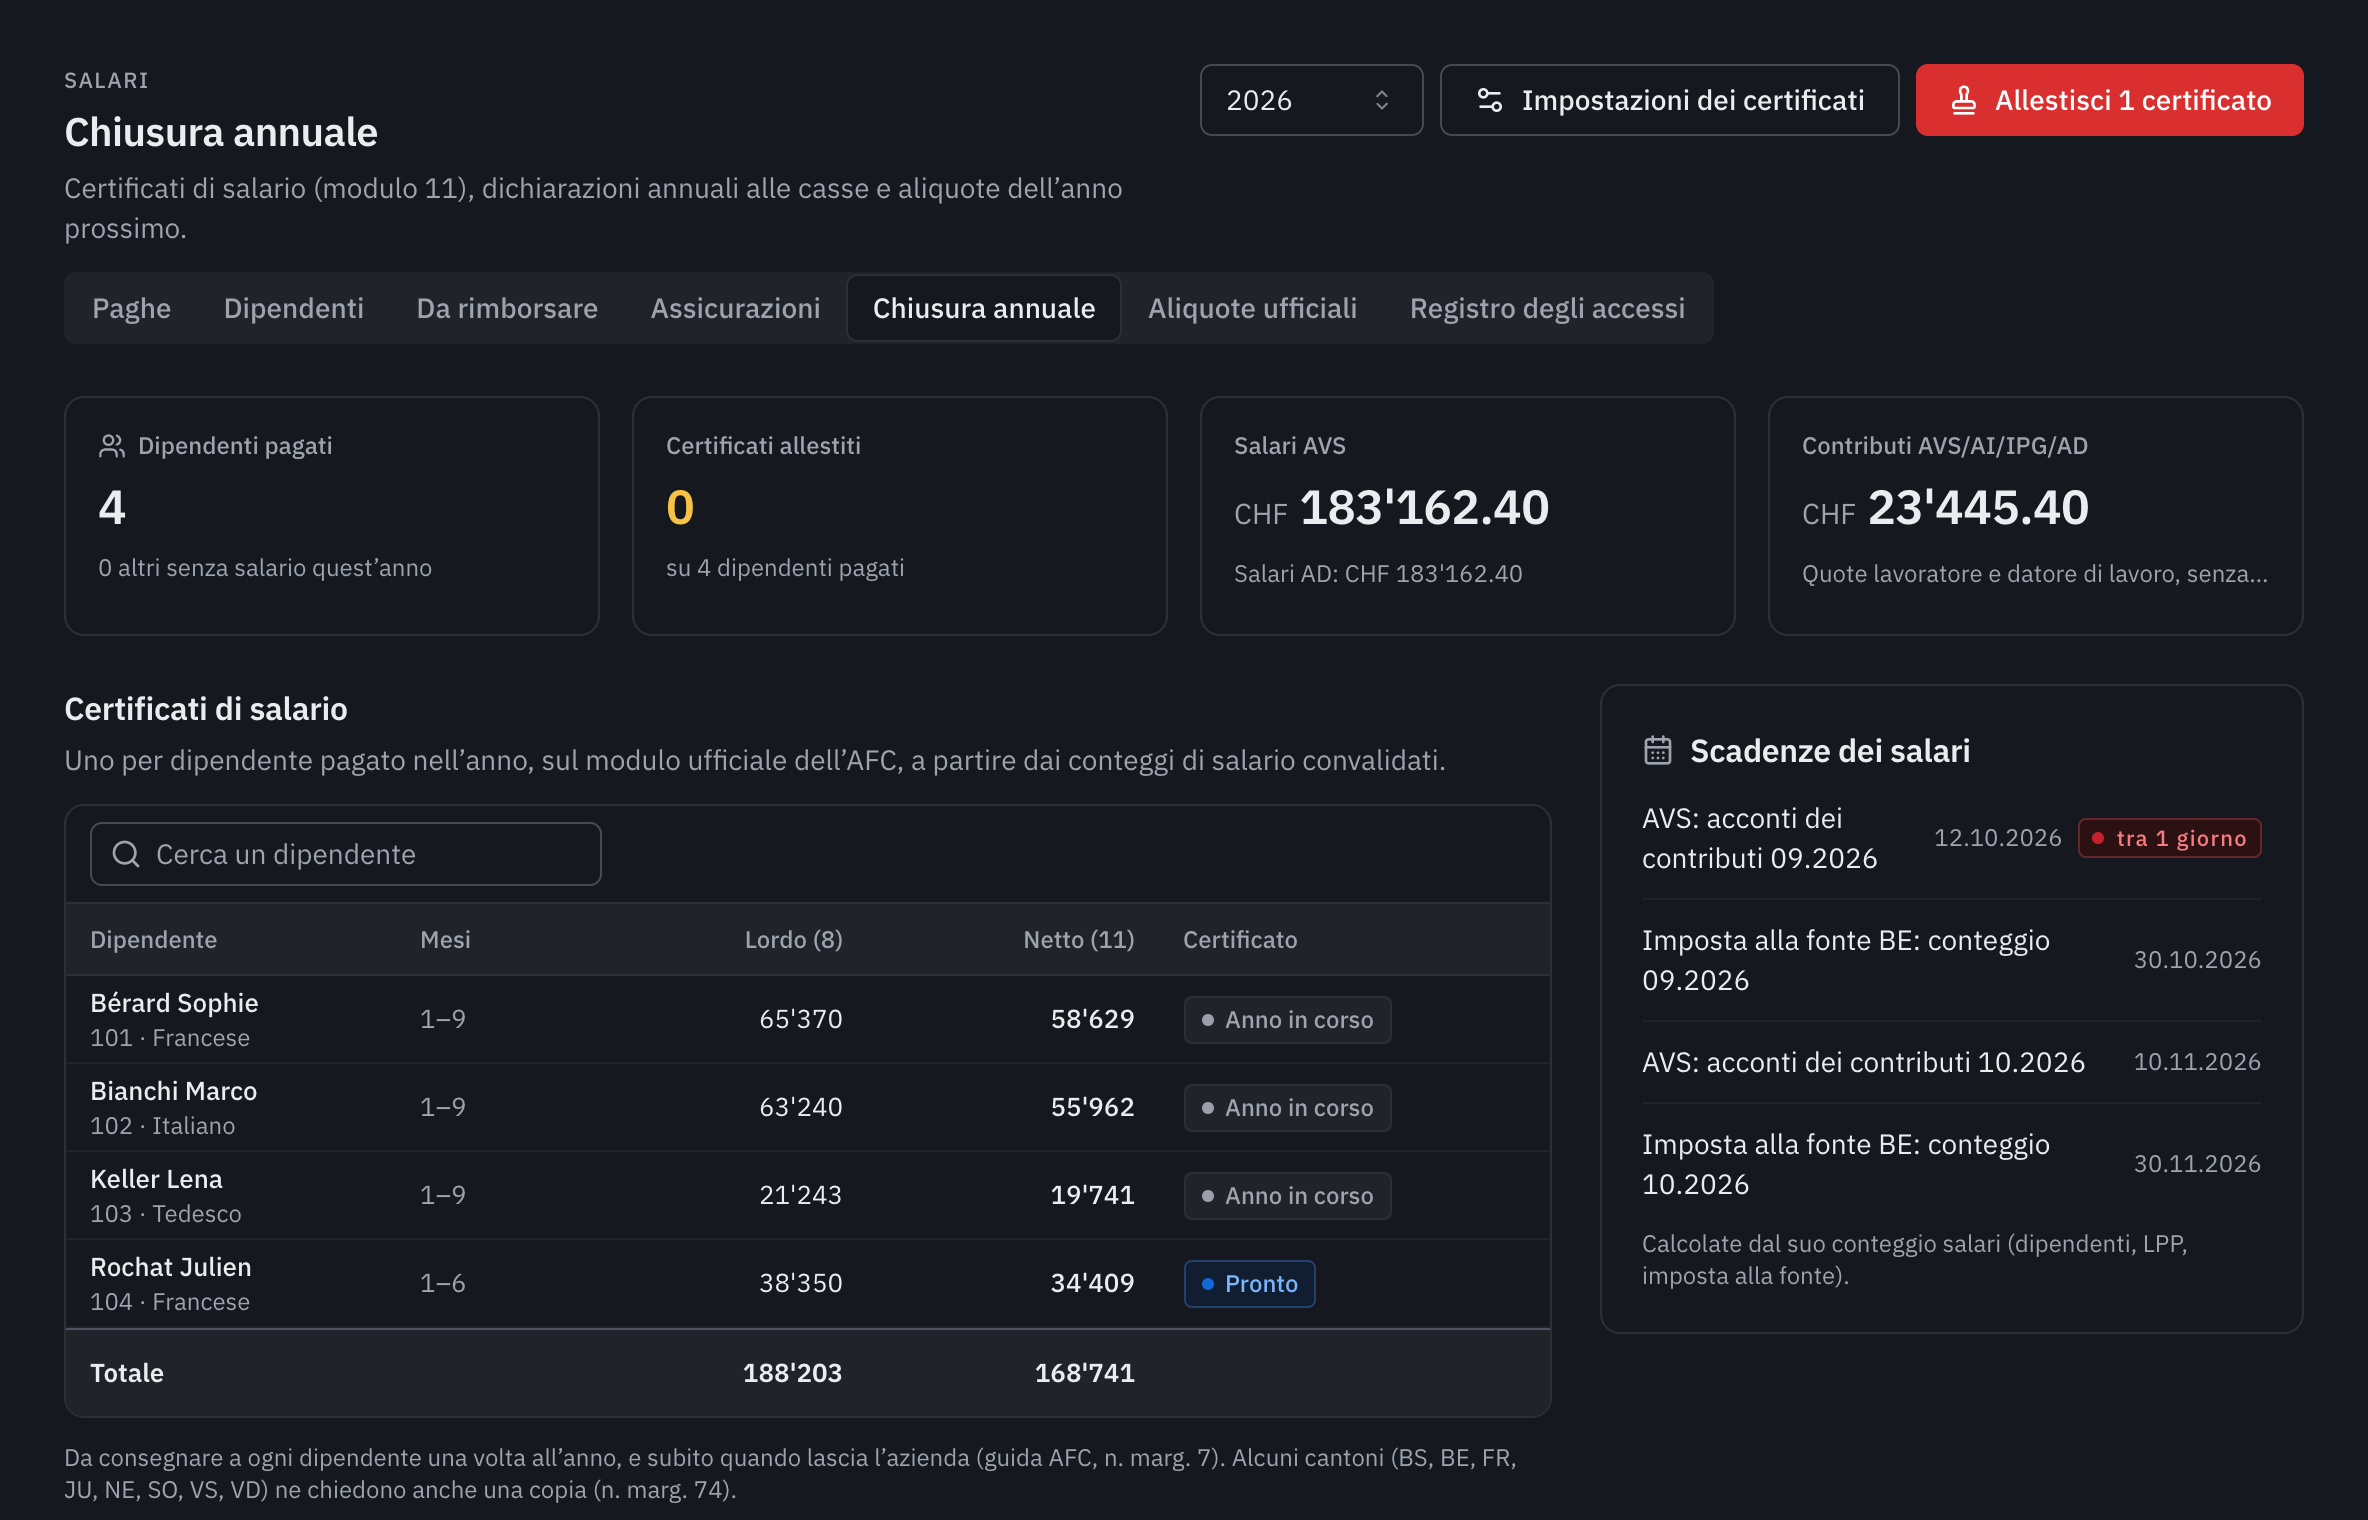Viewport: 2368px width, 1520px height.
Task: Click the Salari AVS CHF 183'162.40 card
Action: (x=1467, y=516)
